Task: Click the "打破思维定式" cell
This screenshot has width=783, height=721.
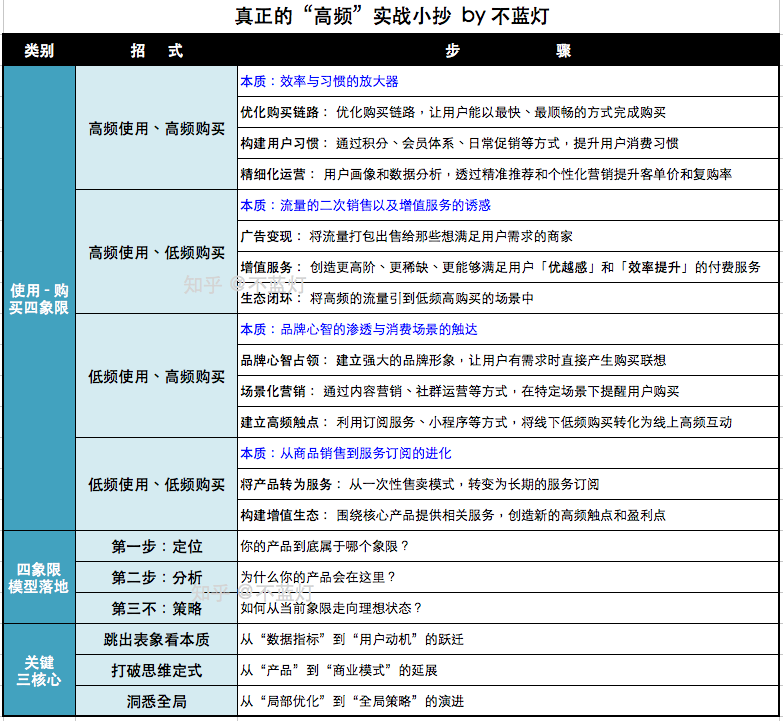Action: 156,670
